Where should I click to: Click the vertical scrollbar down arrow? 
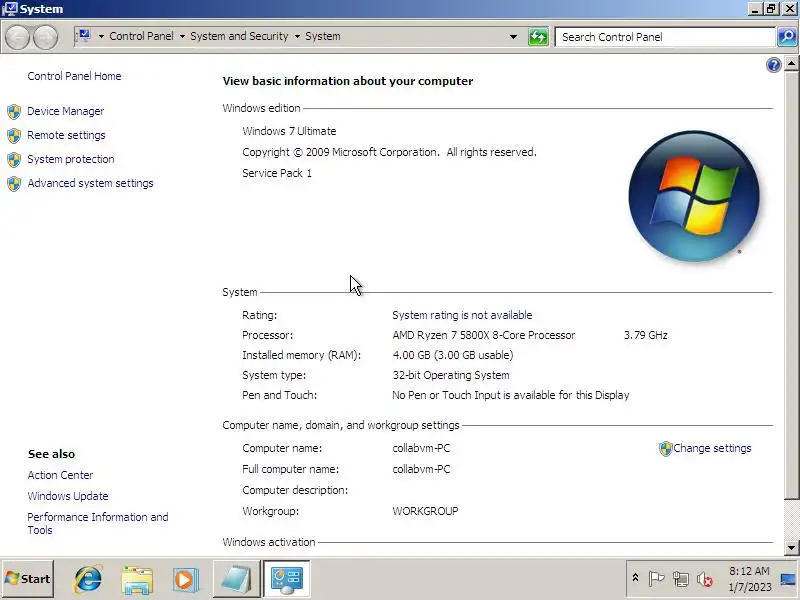tap(791, 548)
